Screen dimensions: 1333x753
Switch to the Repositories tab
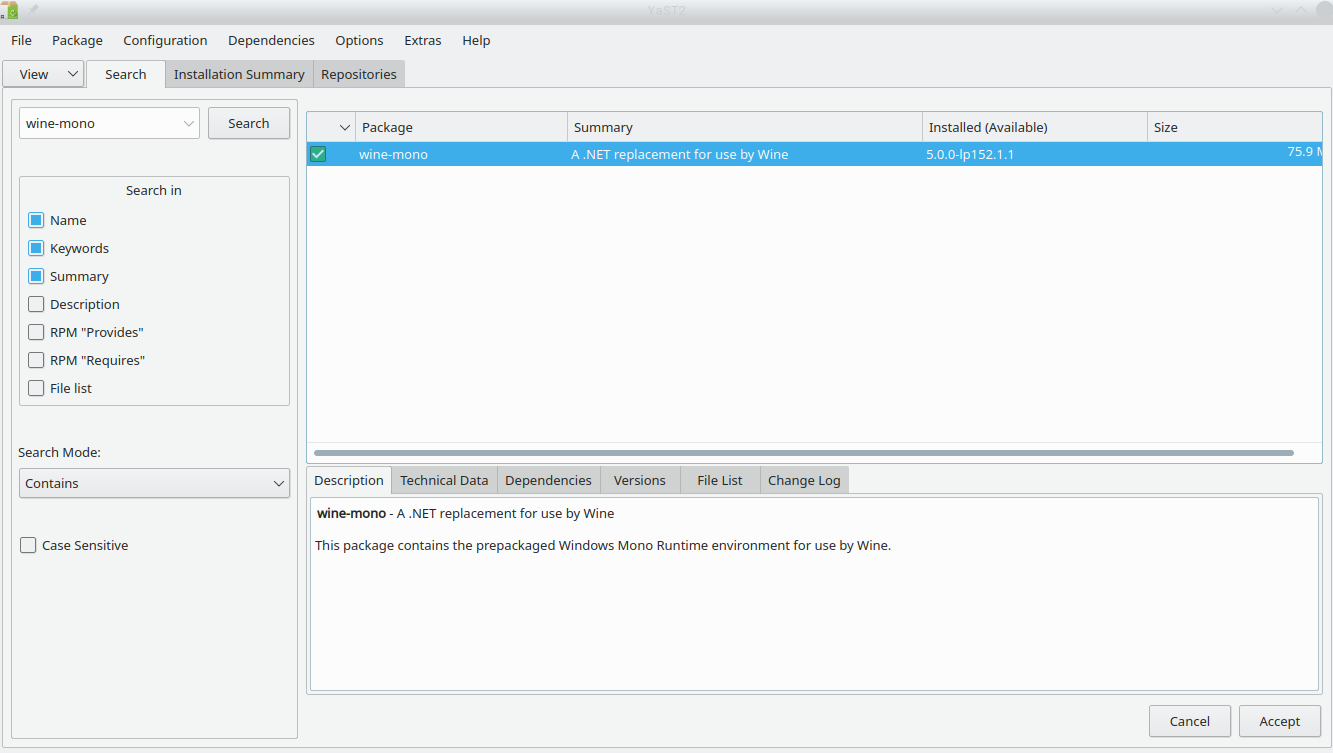[x=359, y=74]
